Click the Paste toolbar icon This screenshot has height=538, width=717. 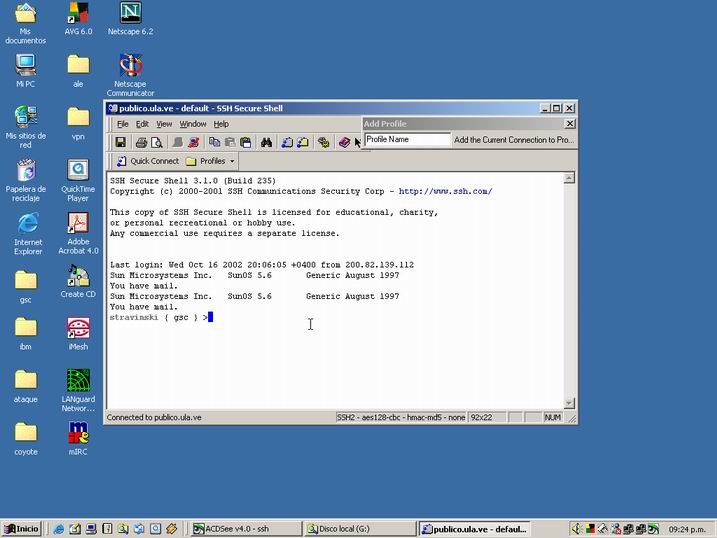point(230,142)
